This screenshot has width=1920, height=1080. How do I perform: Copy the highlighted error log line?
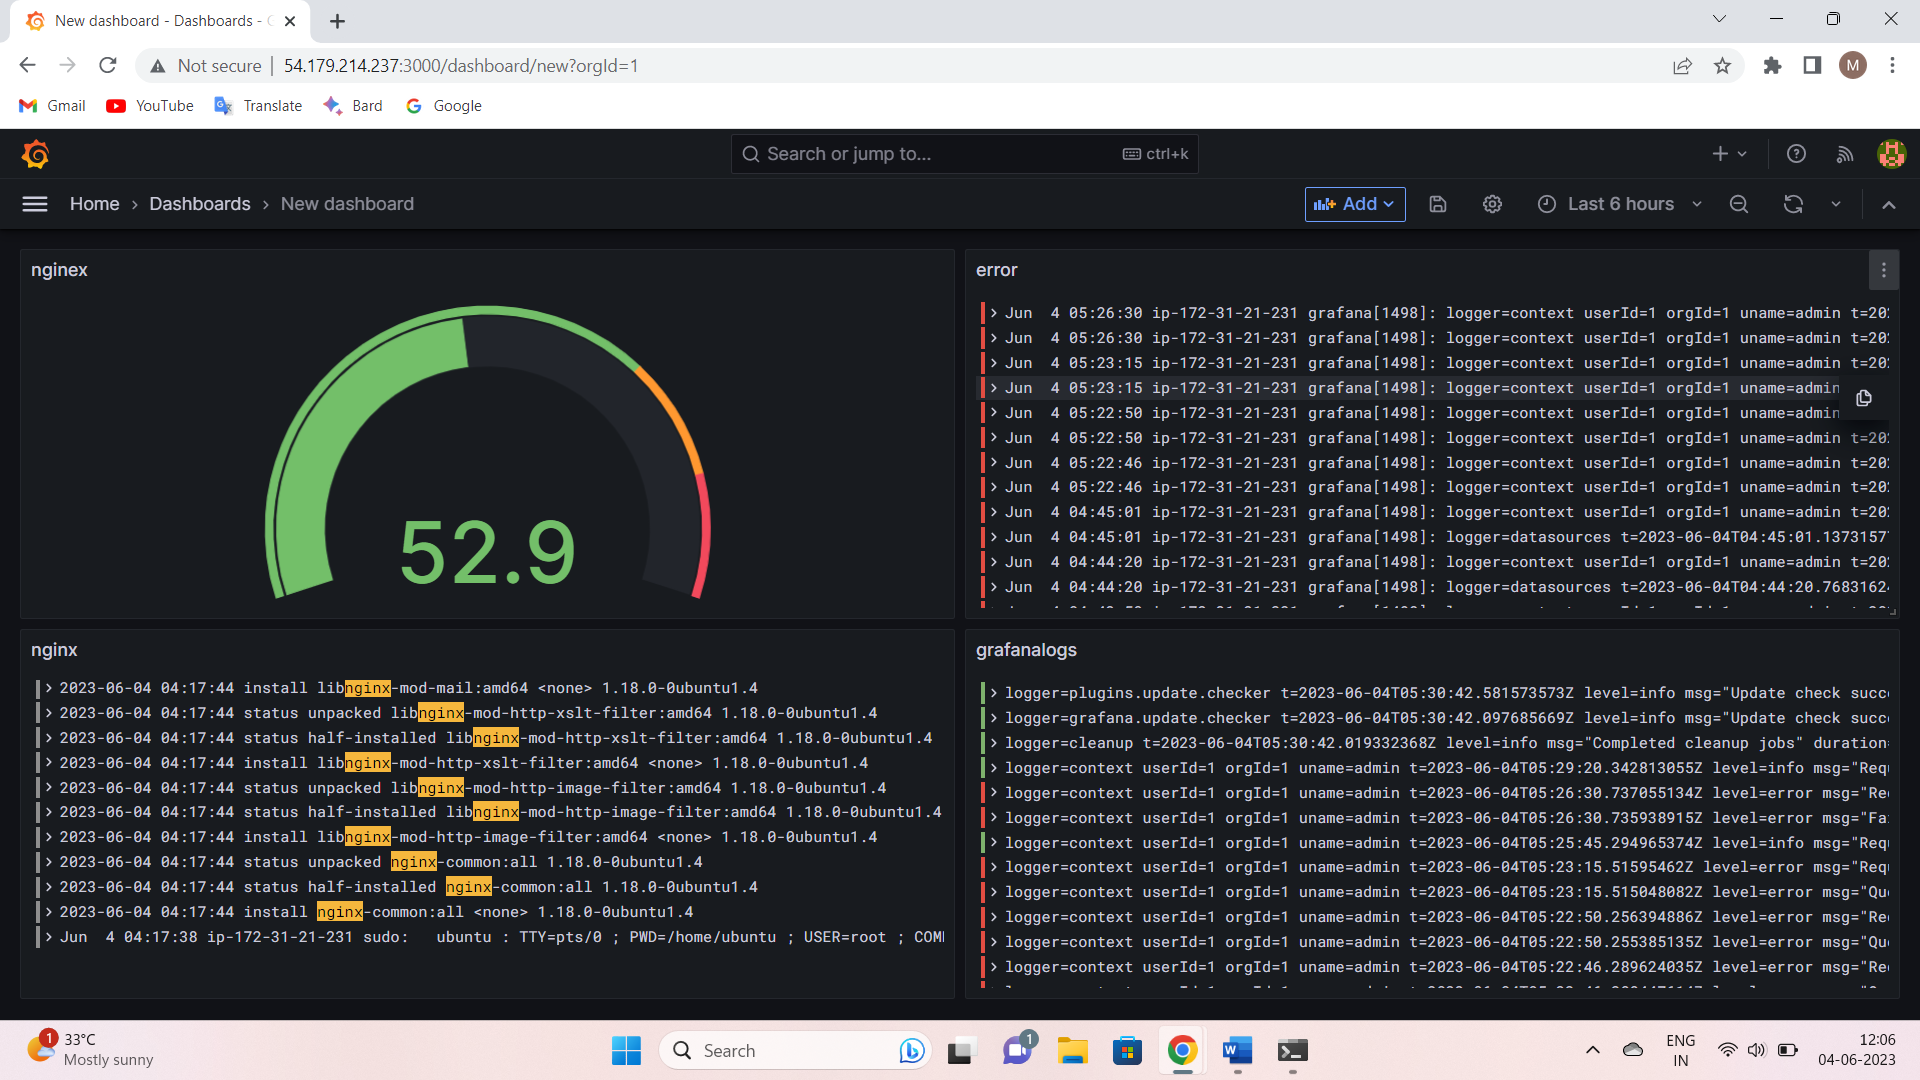[x=1864, y=398]
